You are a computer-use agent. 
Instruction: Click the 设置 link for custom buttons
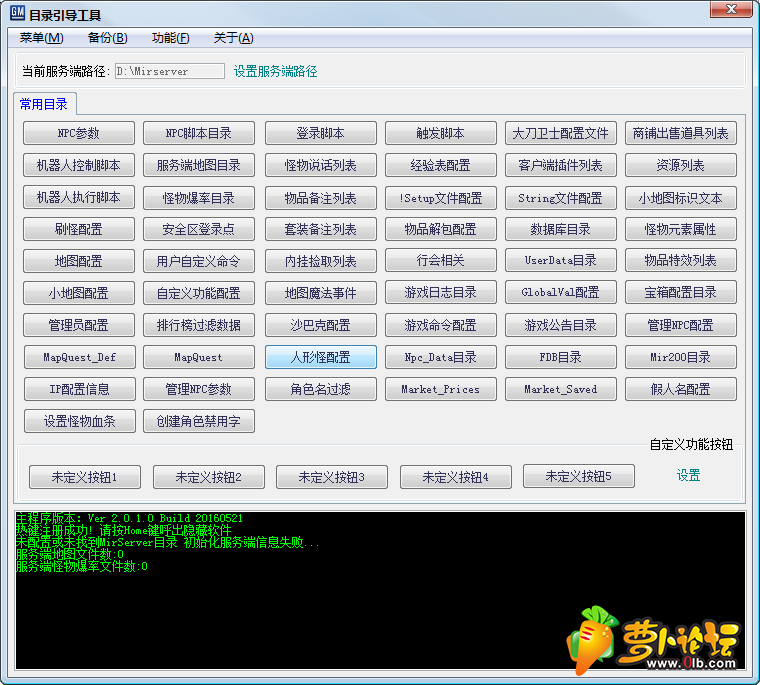[688, 475]
